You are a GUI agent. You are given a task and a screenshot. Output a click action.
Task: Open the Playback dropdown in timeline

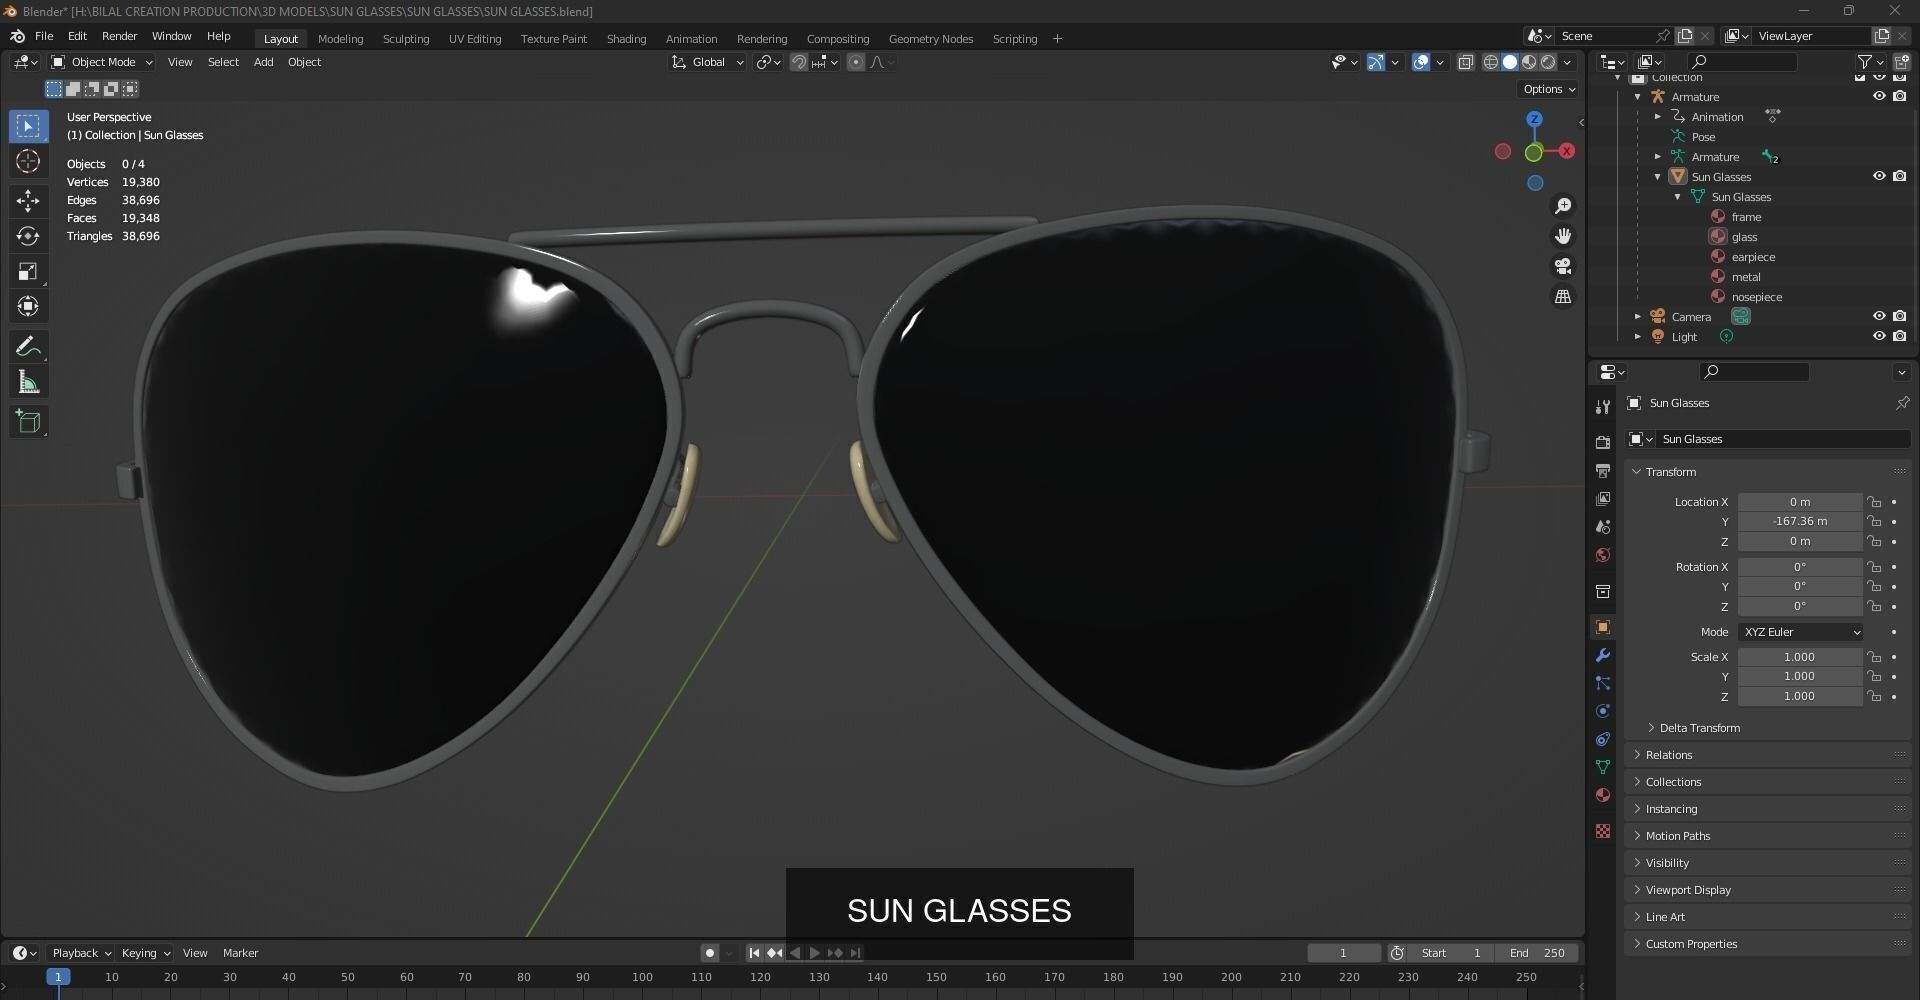[x=81, y=953]
